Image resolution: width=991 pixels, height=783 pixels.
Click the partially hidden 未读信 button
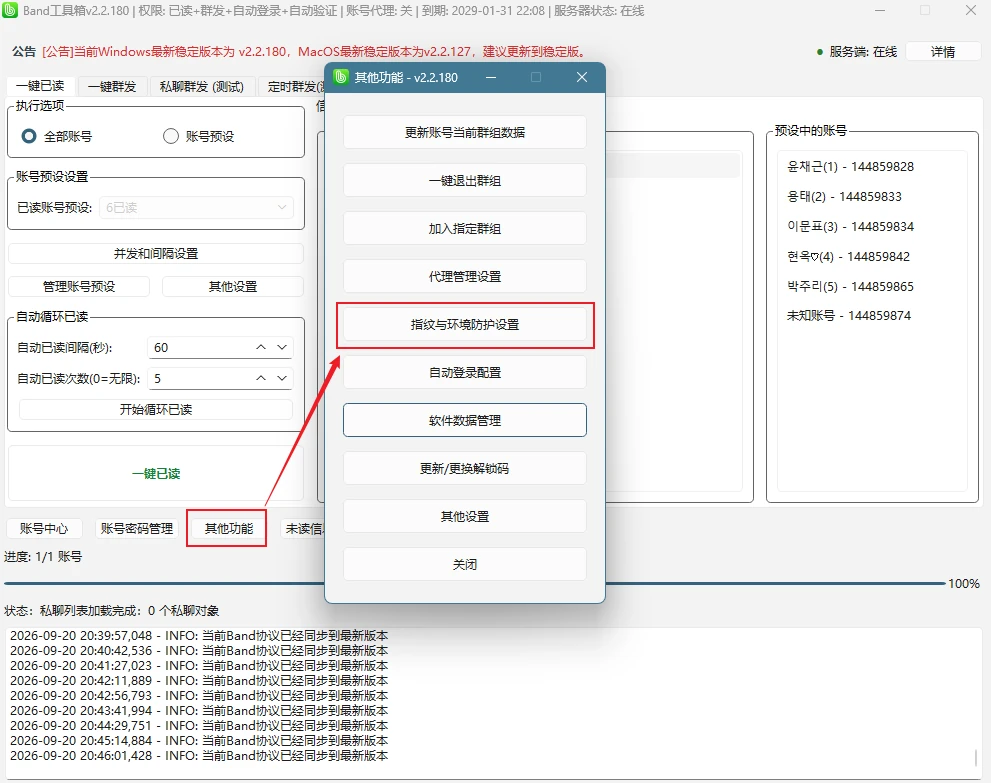coord(303,528)
